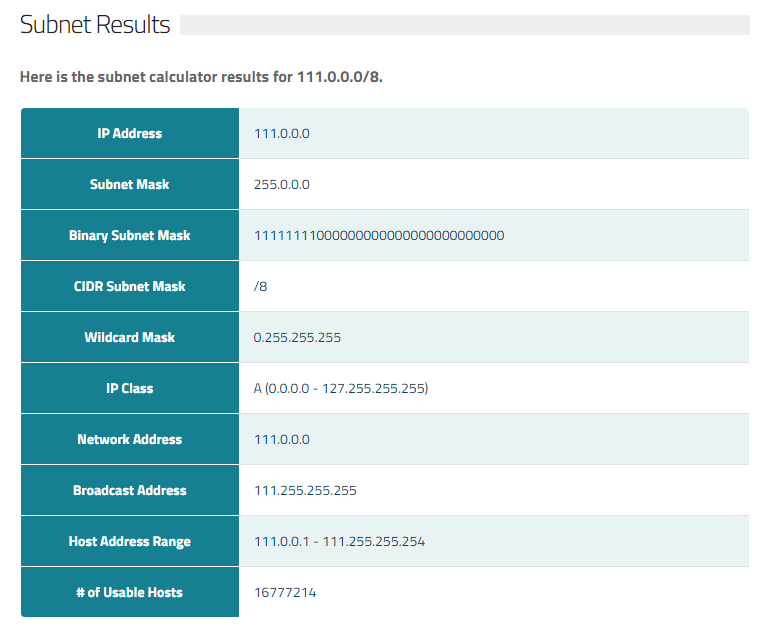
Task: Select the 16777214 usable hosts value
Action: [285, 593]
